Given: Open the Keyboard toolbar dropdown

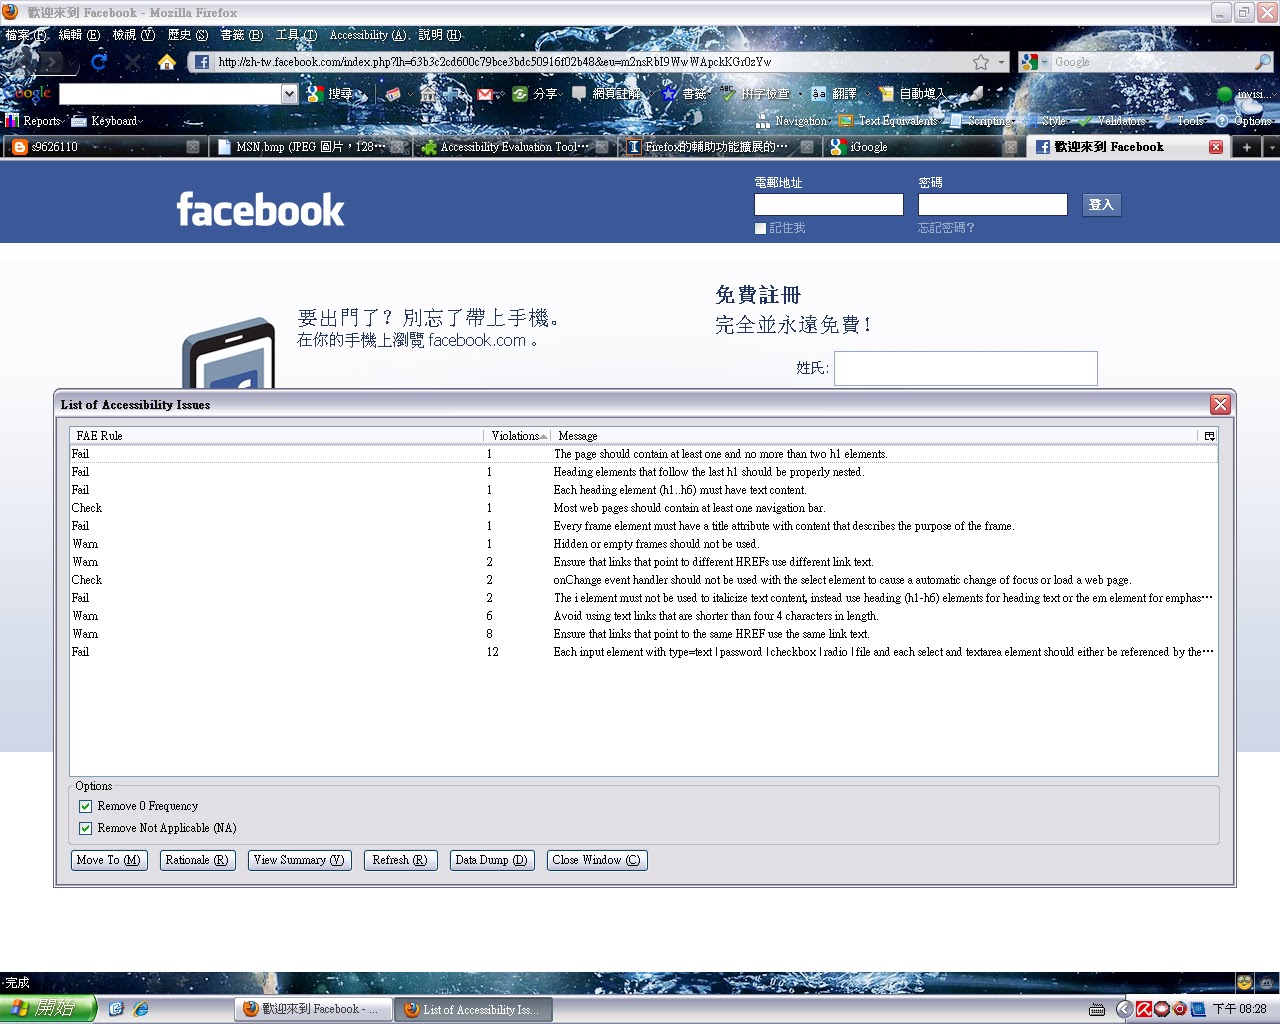Looking at the screenshot, I should click(x=108, y=121).
